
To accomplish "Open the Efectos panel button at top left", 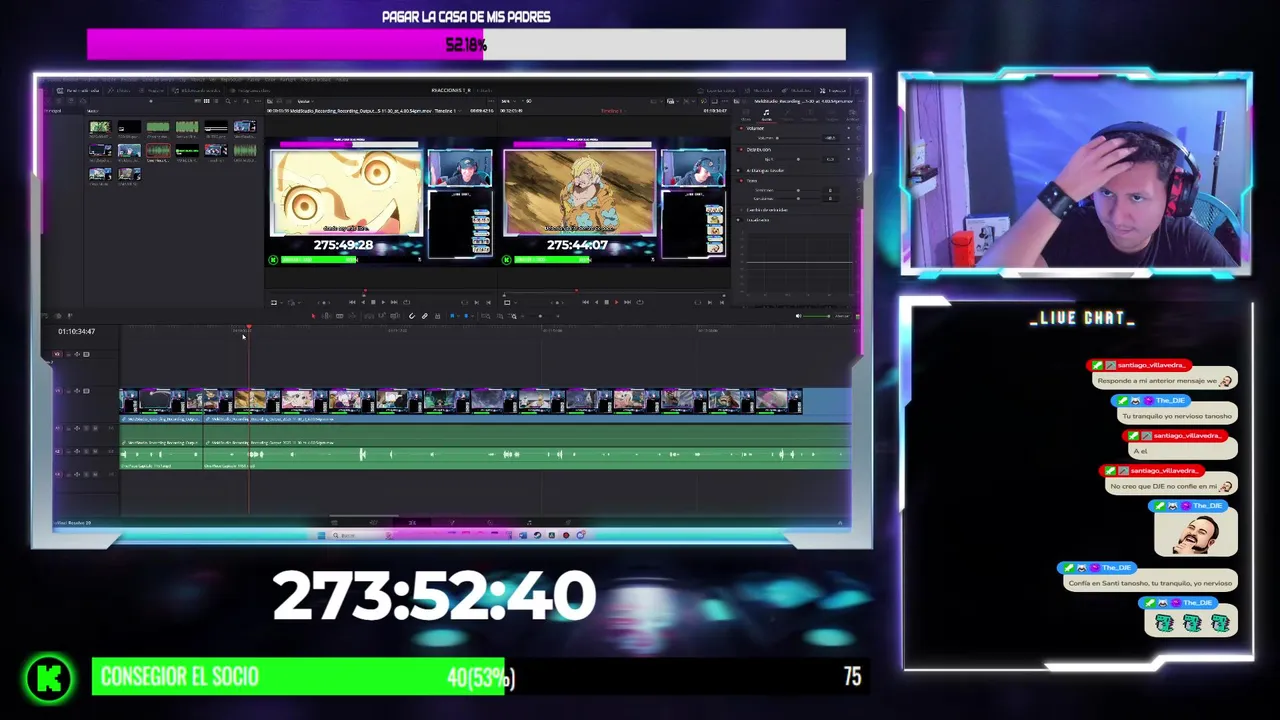I will pyautogui.click(x=119, y=91).
